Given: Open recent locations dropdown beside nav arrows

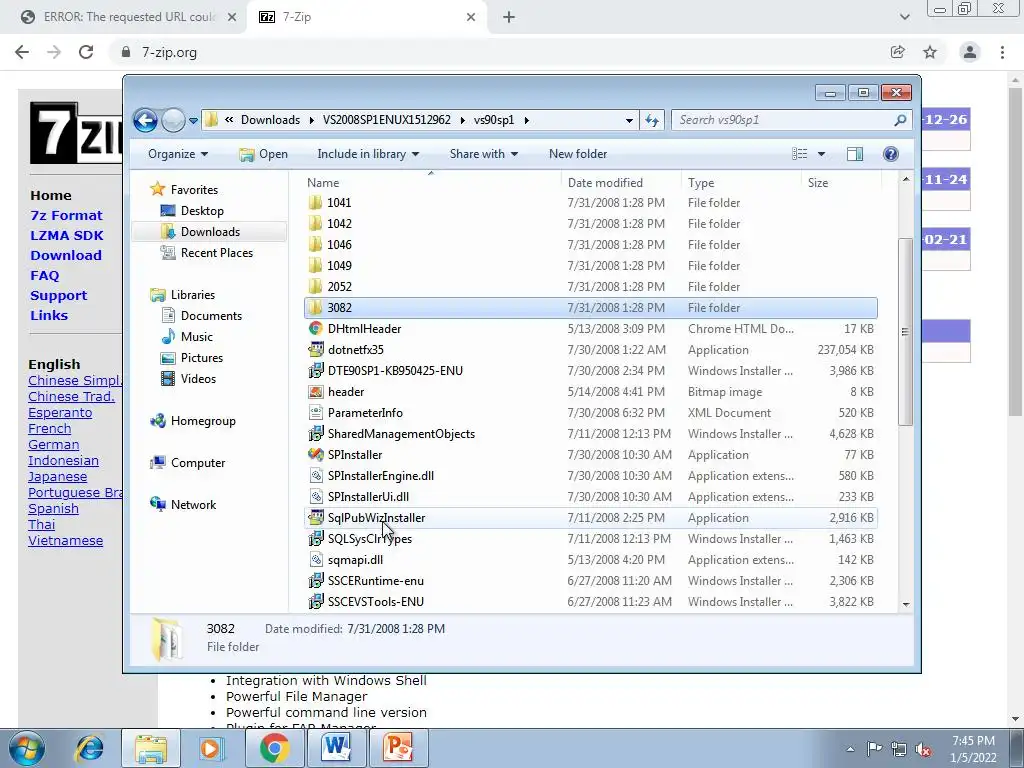Looking at the screenshot, I should click(193, 121).
